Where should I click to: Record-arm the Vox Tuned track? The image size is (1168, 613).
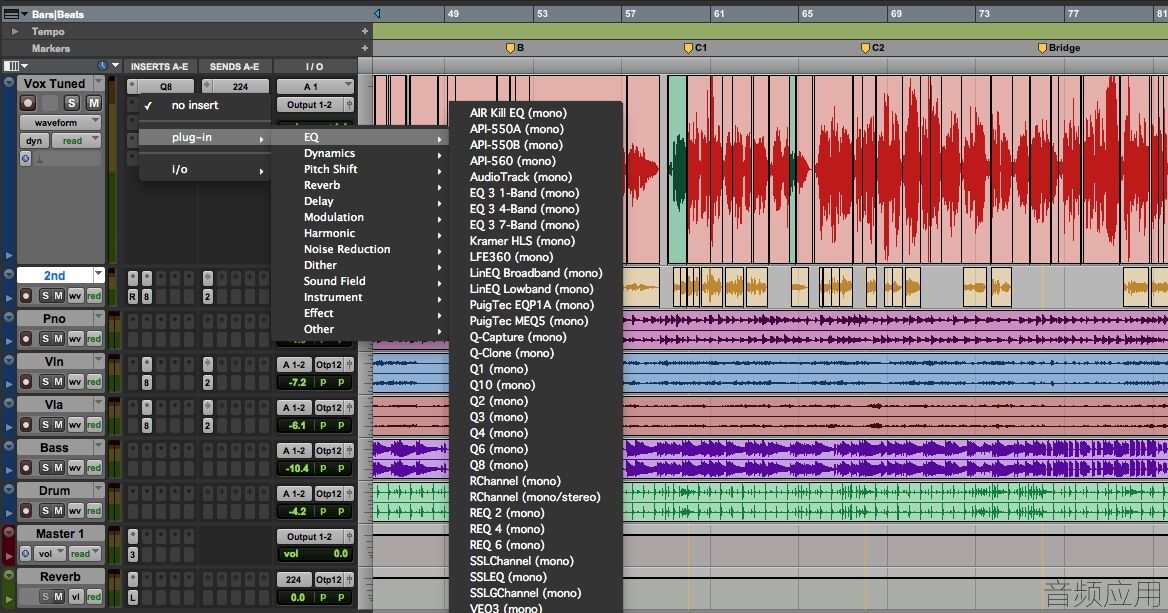[x=28, y=103]
